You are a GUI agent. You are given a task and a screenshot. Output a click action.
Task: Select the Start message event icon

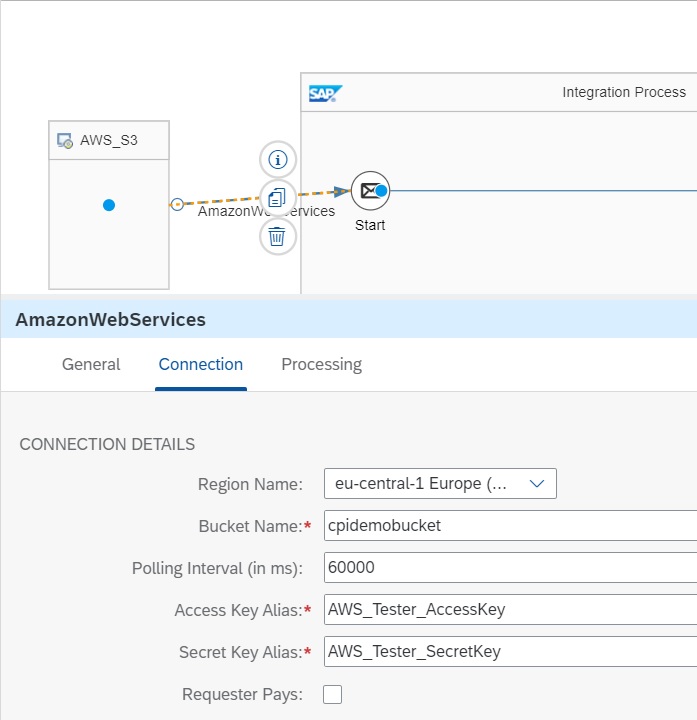coord(371,191)
